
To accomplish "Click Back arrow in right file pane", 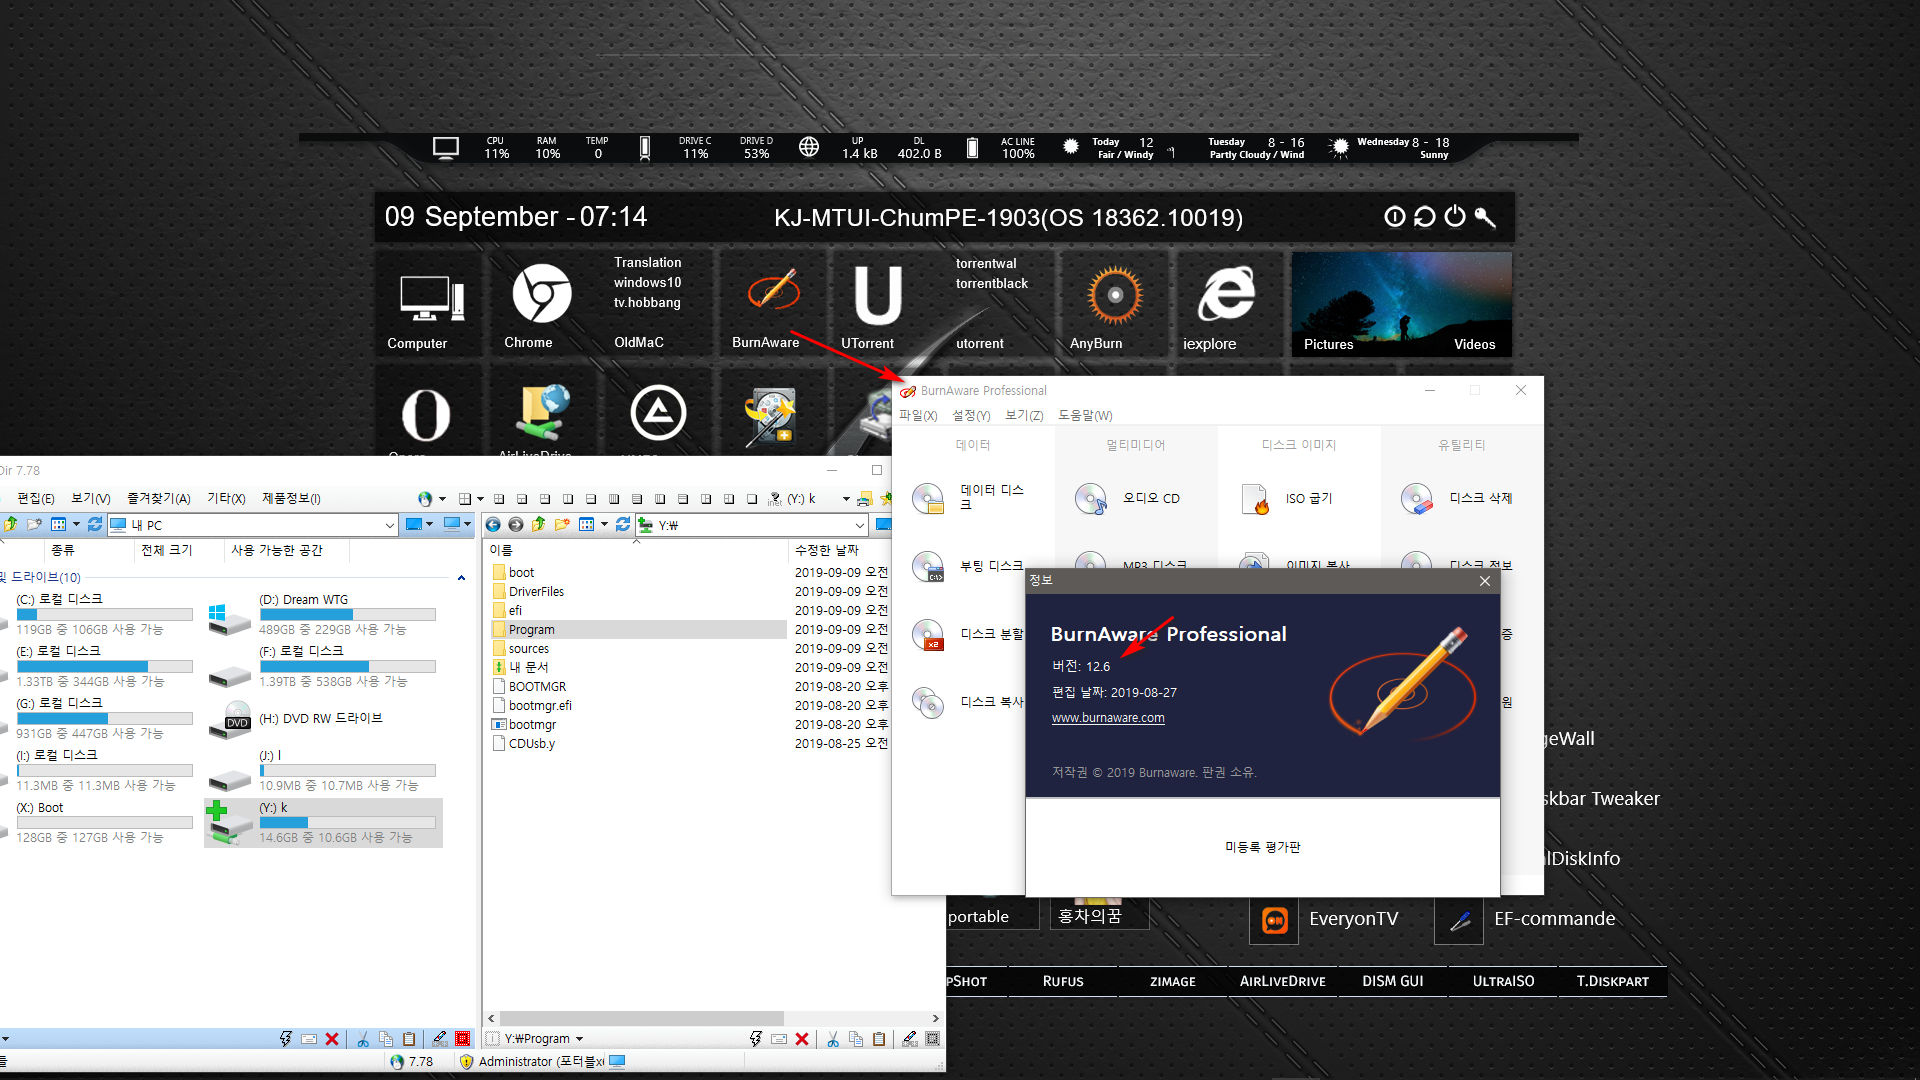I will click(493, 525).
